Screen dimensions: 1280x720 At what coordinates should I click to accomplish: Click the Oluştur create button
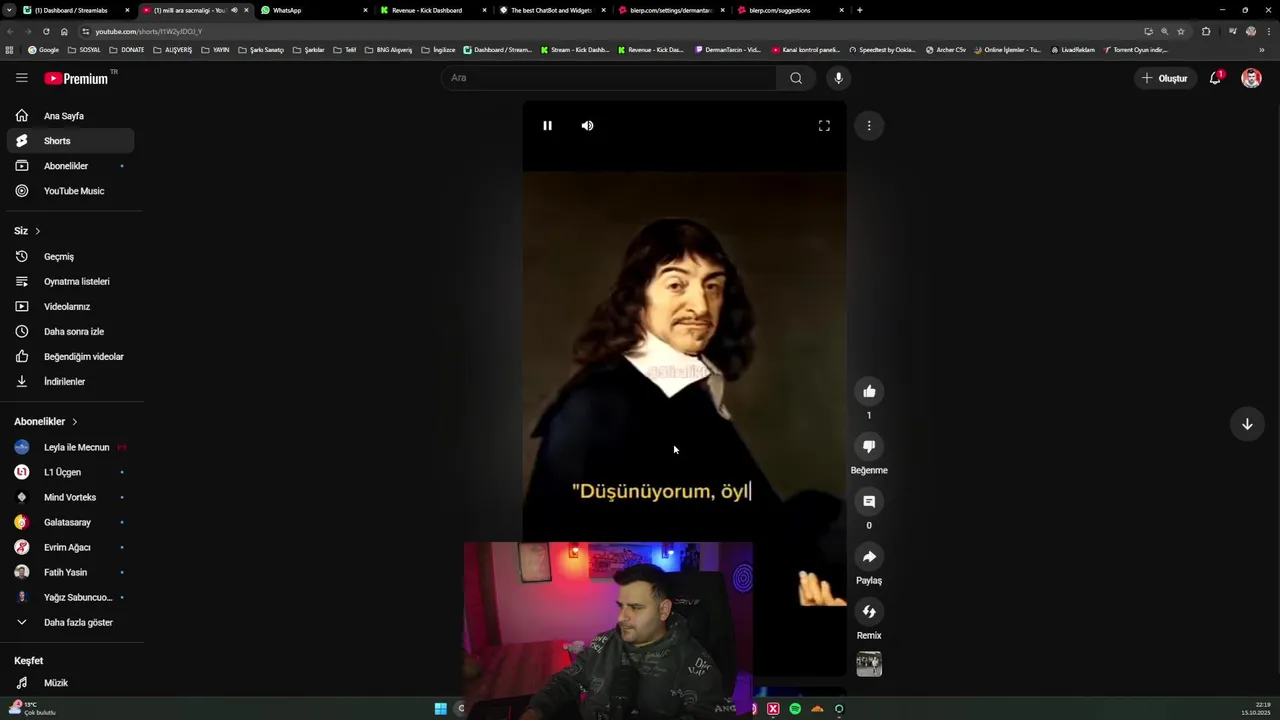coord(1165,78)
